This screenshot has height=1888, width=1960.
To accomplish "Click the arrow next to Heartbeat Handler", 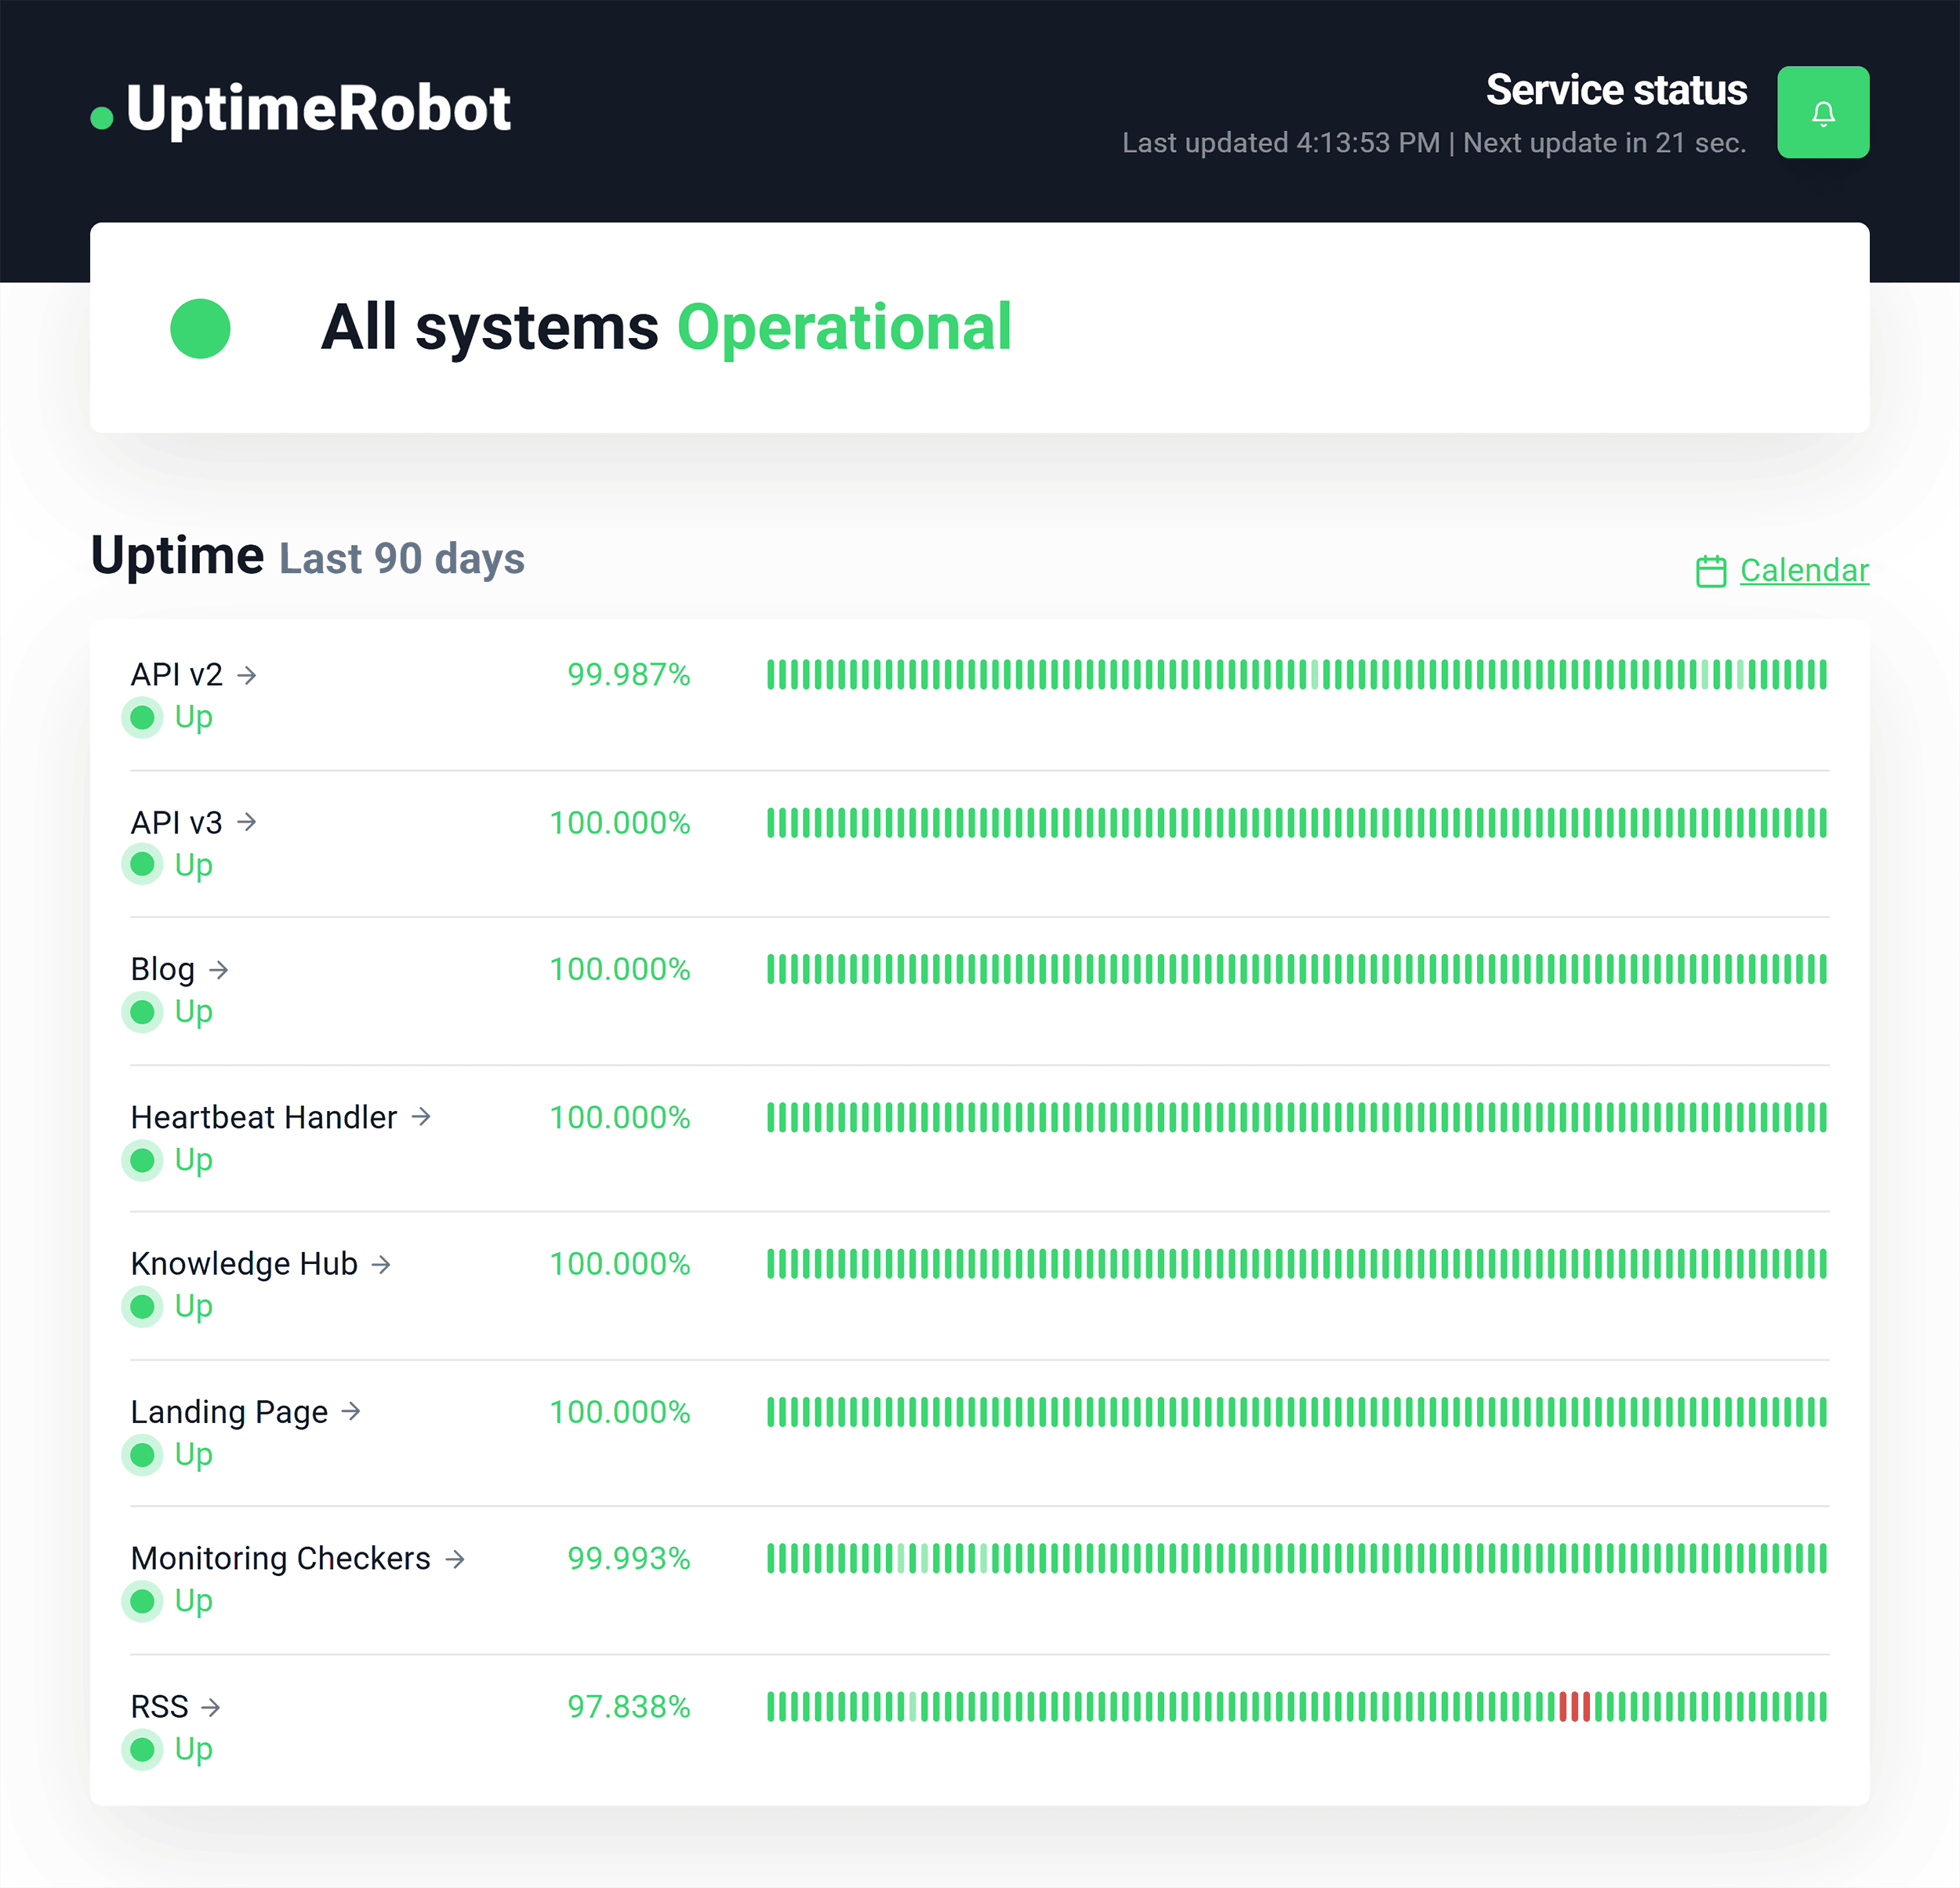I will point(421,1116).
